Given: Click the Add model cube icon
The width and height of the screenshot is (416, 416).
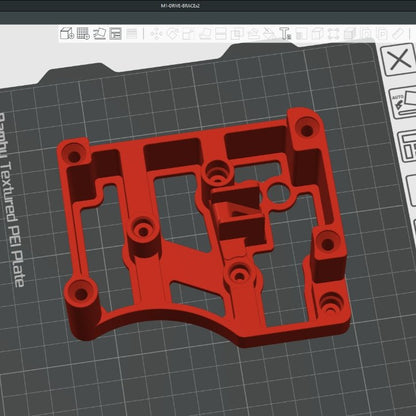Looking at the screenshot, I should [67, 34].
